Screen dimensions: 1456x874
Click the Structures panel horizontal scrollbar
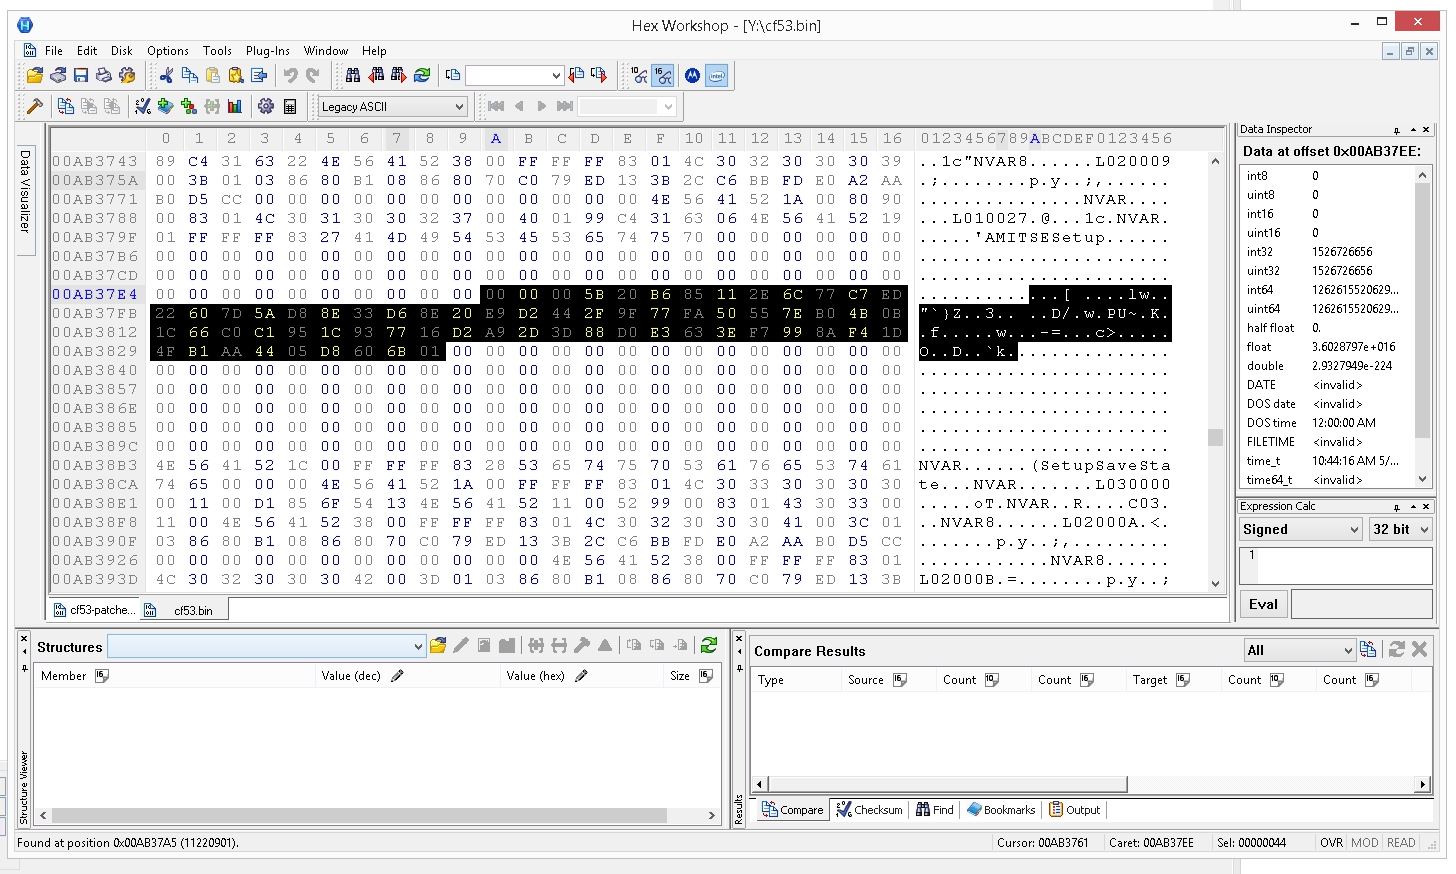[x=377, y=815]
